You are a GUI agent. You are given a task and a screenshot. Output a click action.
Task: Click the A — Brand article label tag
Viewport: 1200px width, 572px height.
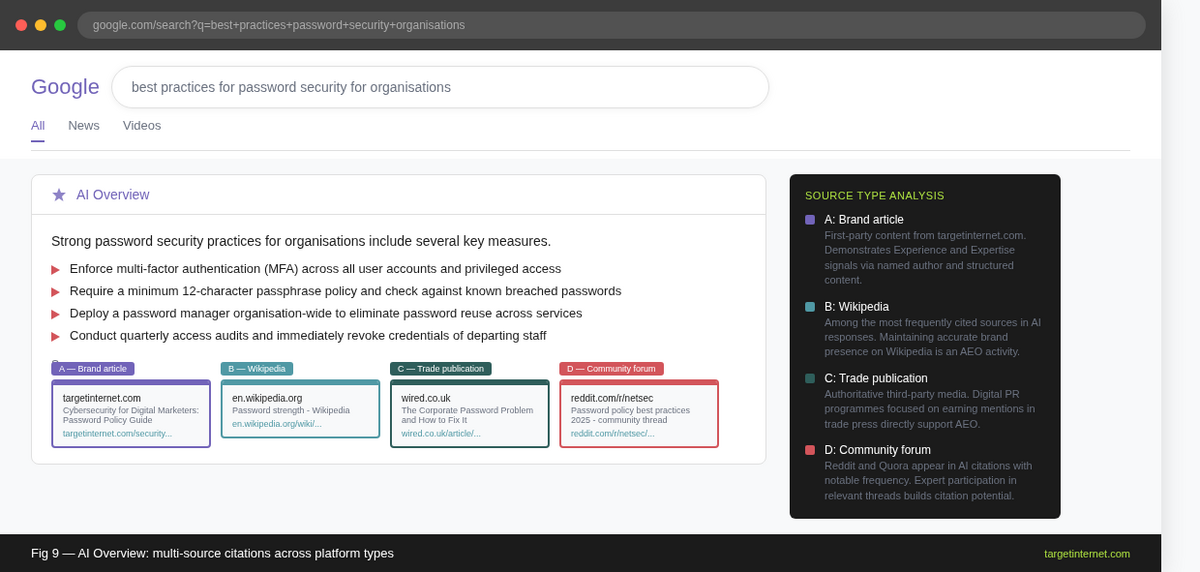click(93, 369)
